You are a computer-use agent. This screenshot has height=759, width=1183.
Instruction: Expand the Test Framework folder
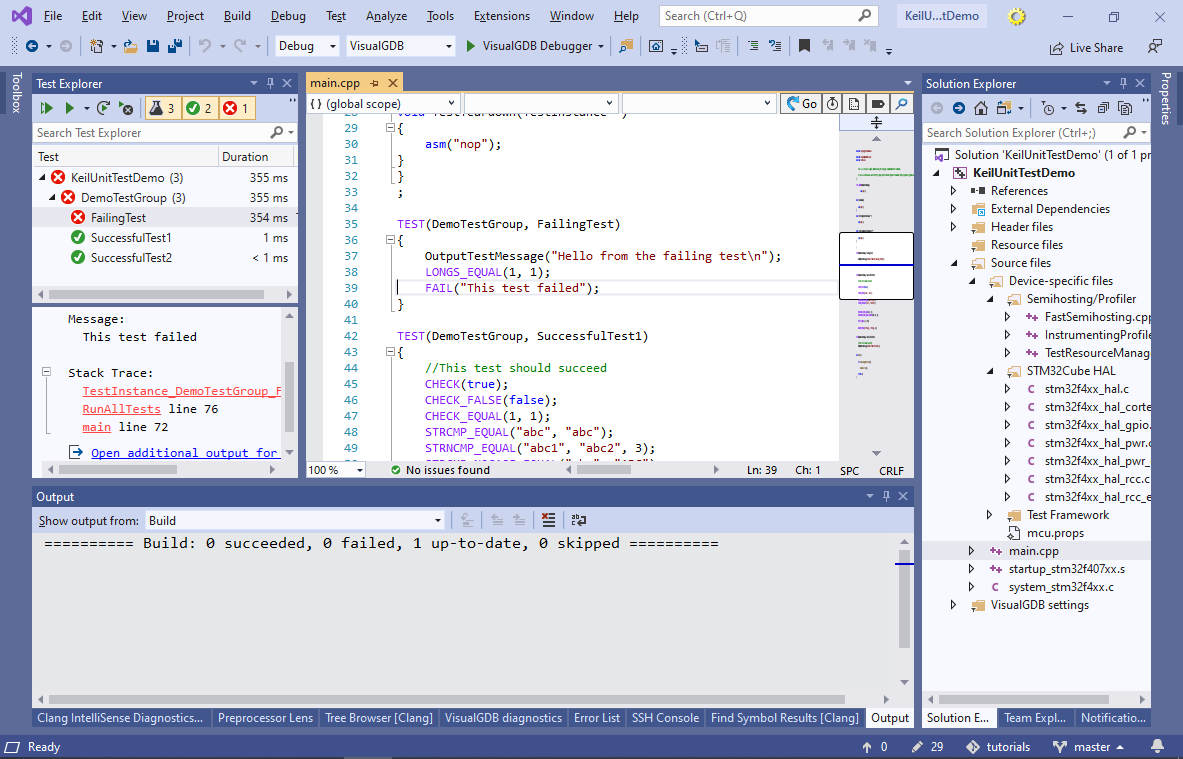(x=990, y=515)
